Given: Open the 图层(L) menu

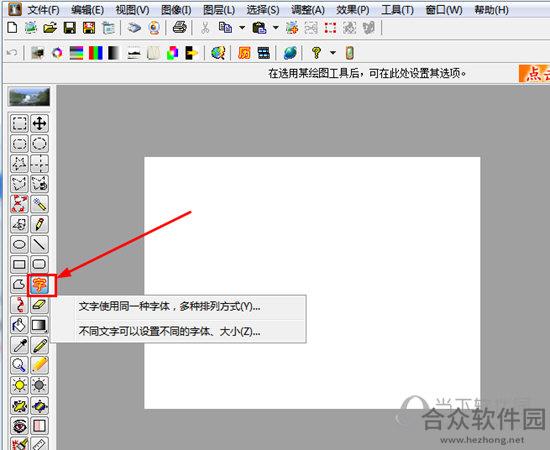Looking at the screenshot, I should (219, 10).
